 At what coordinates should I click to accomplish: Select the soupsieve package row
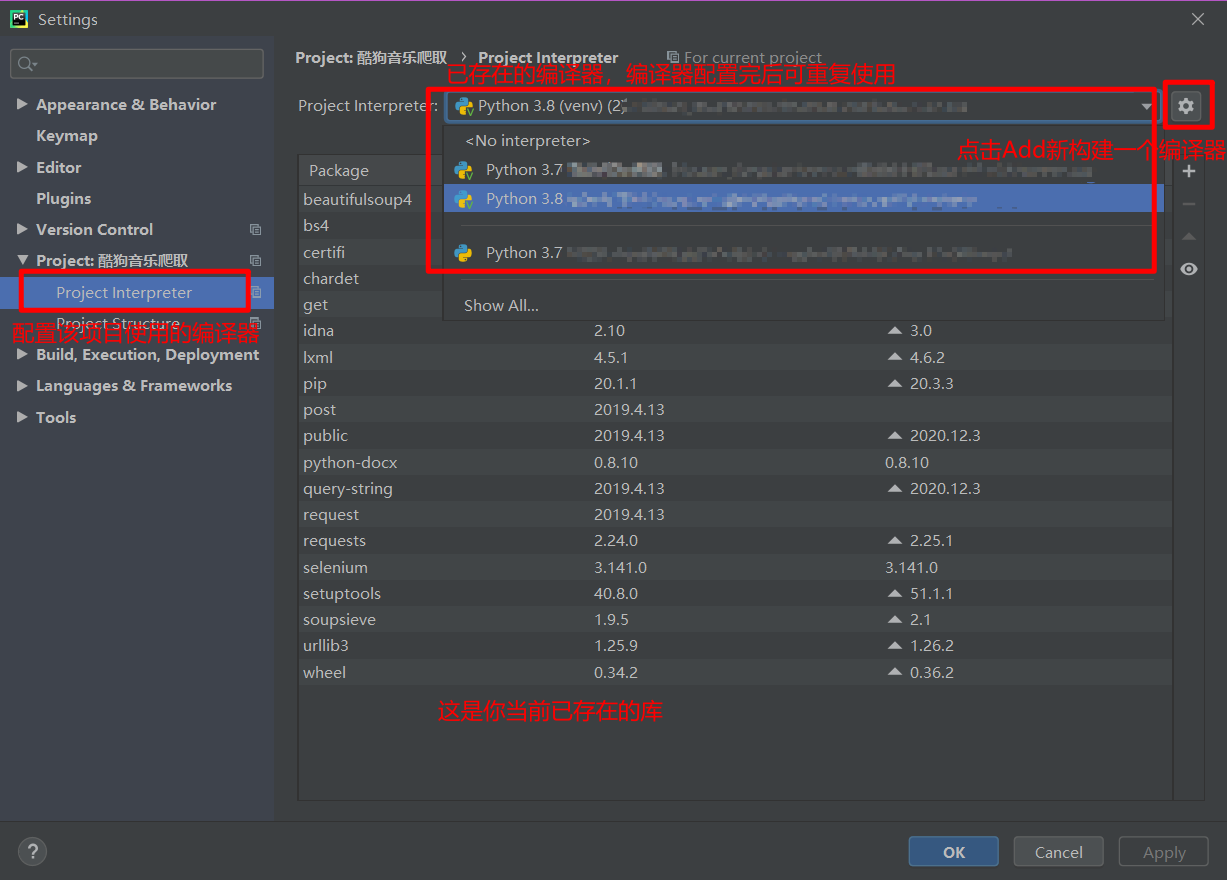click(735, 619)
